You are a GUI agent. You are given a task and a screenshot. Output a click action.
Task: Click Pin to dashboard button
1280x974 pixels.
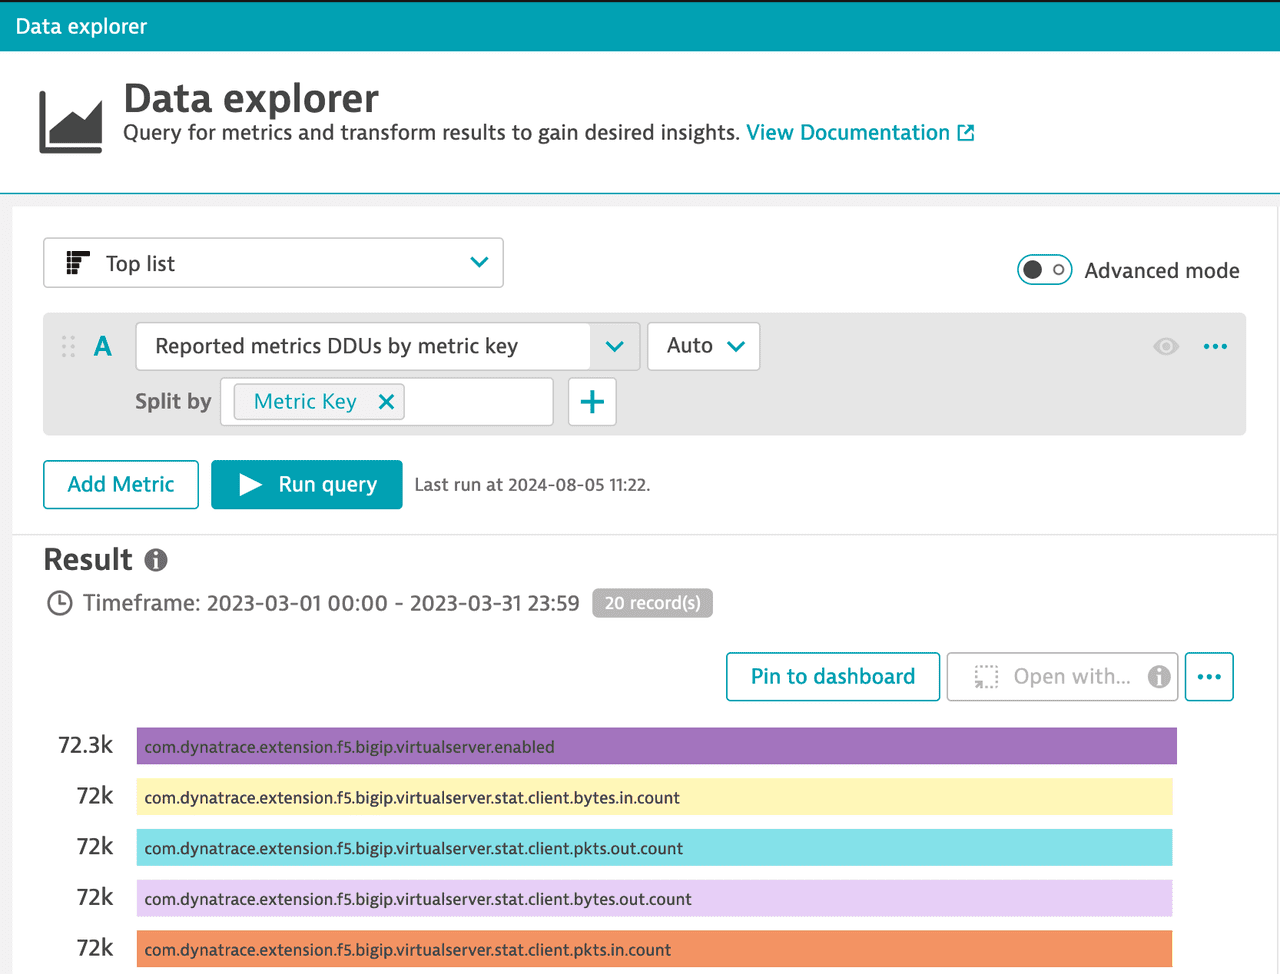[x=833, y=677]
